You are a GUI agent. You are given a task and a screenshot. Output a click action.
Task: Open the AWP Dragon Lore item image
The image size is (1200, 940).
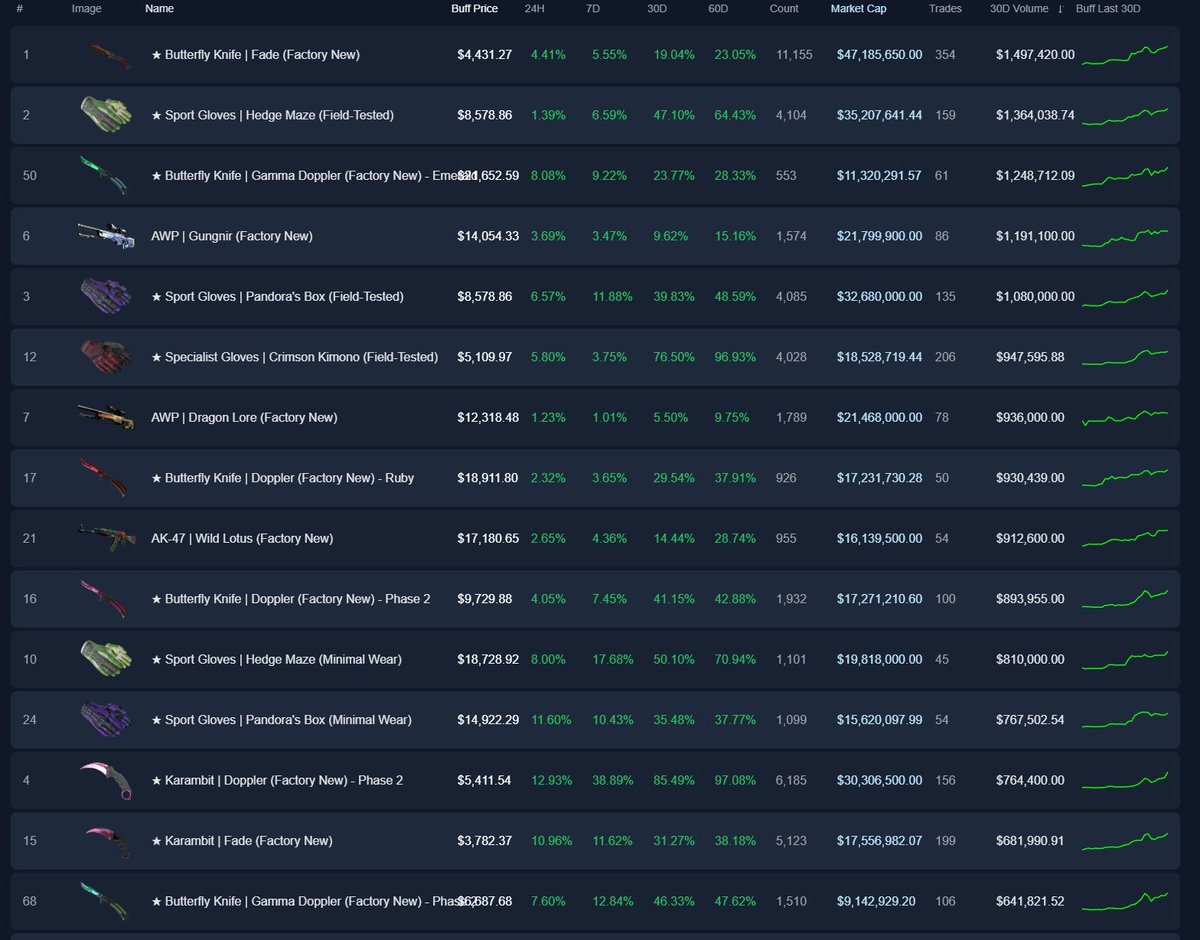105,418
